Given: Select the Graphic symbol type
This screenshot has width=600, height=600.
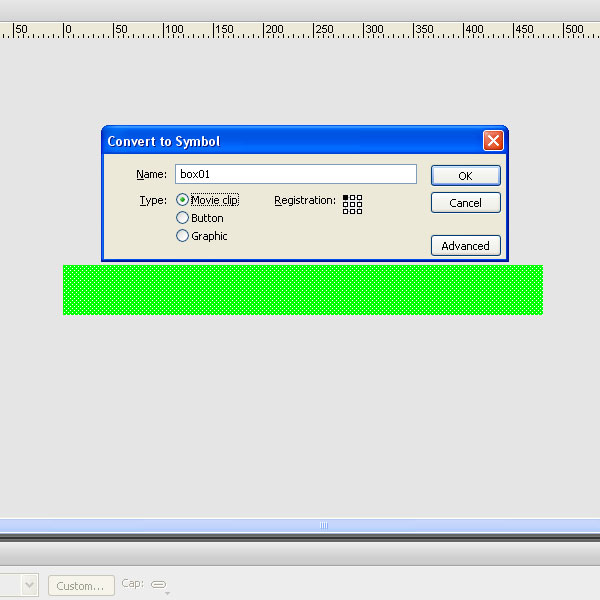Looking at the screenshot, I should tap(183, 236).
